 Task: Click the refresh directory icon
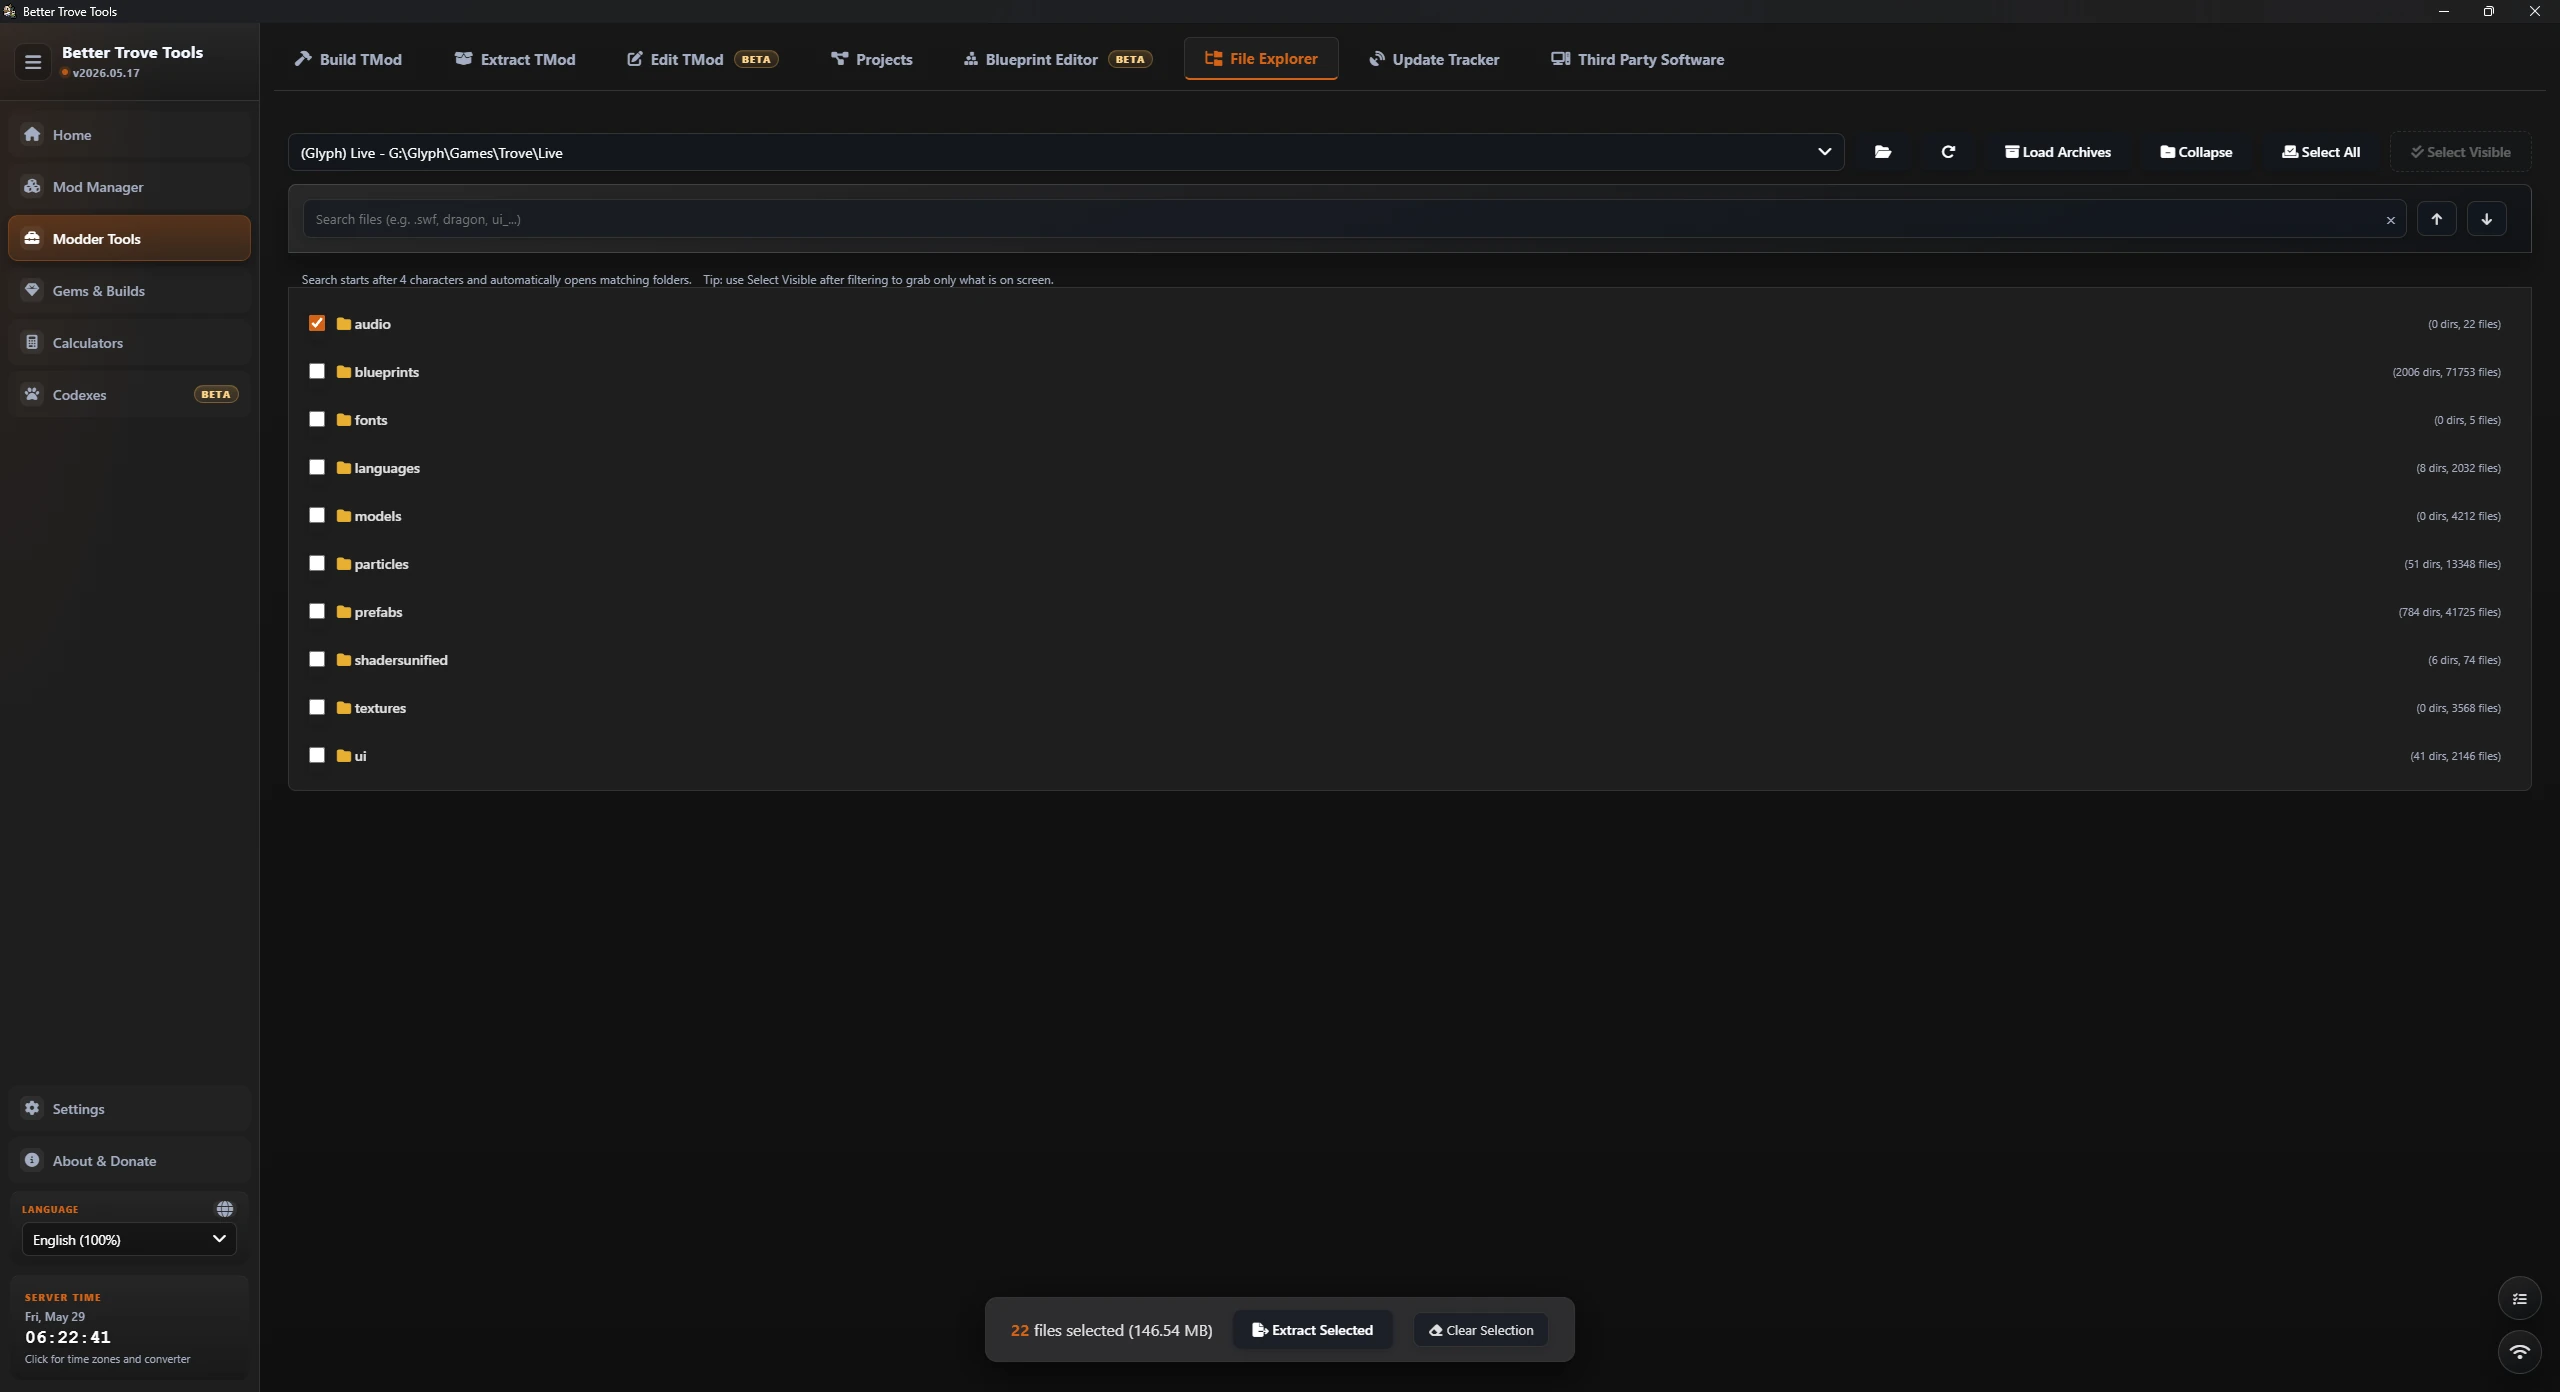(x=1948, y=152)
